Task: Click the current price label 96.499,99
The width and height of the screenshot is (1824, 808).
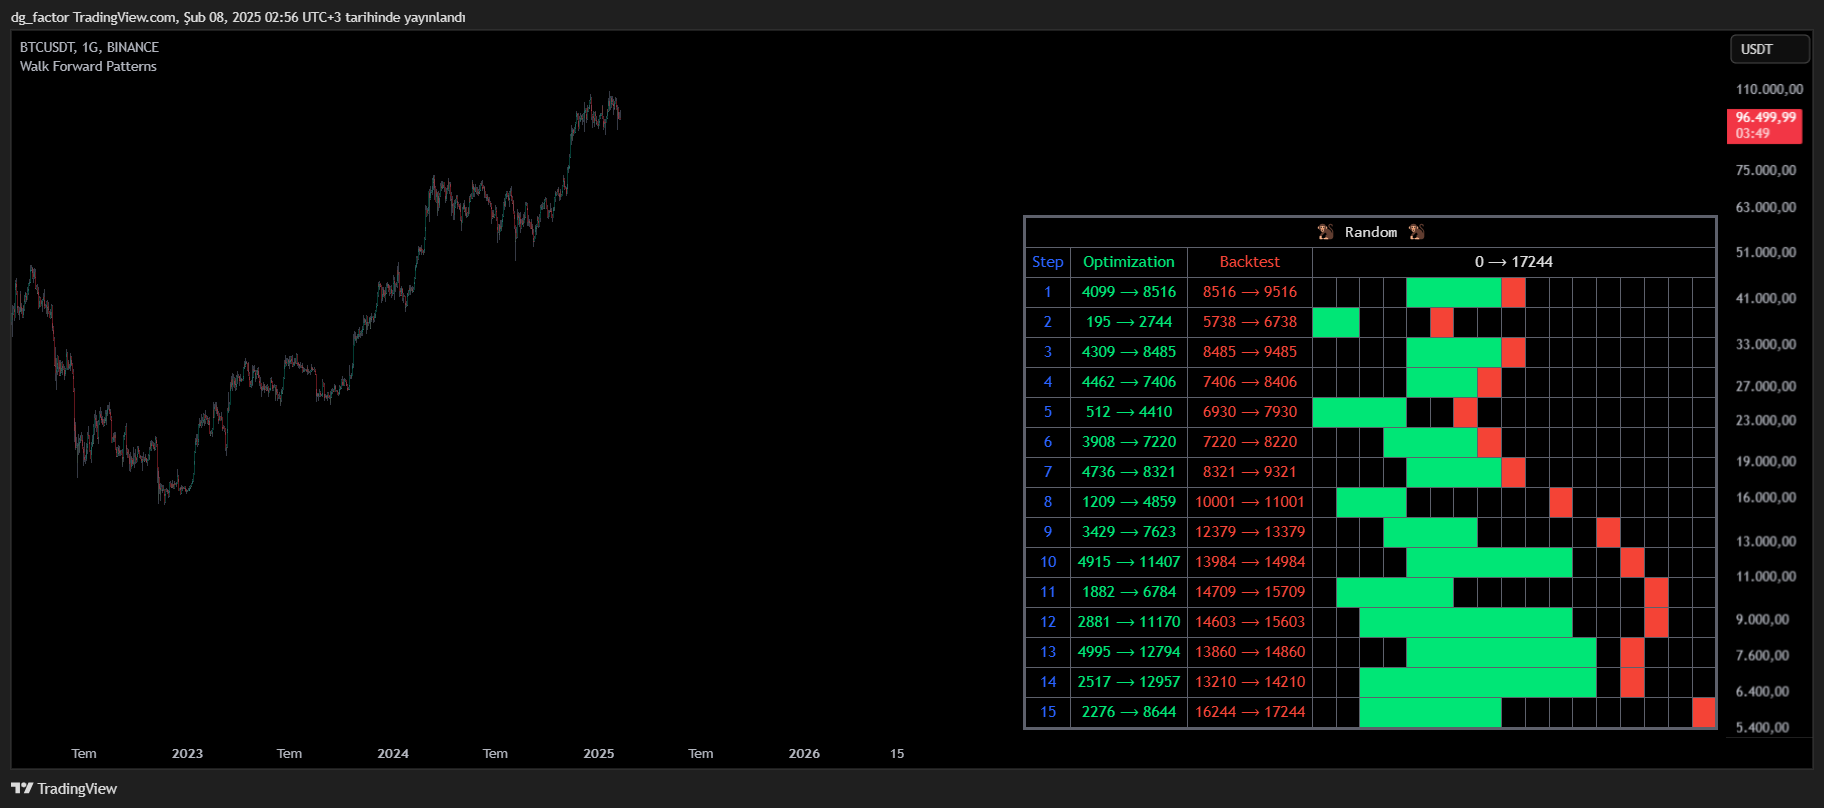Action: [1765, 117]
